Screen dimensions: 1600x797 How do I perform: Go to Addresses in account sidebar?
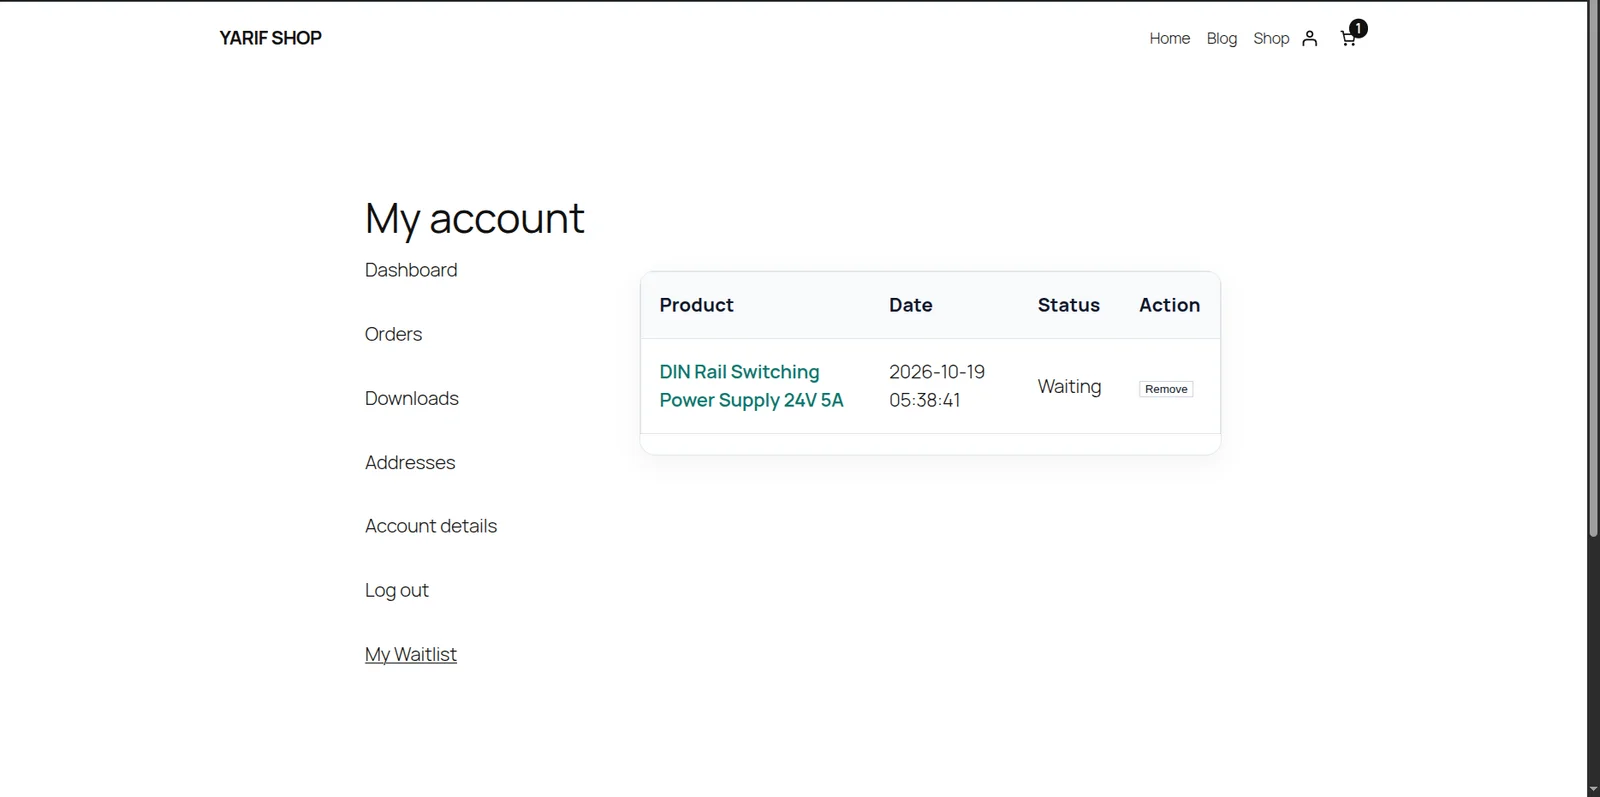(410, 462)
